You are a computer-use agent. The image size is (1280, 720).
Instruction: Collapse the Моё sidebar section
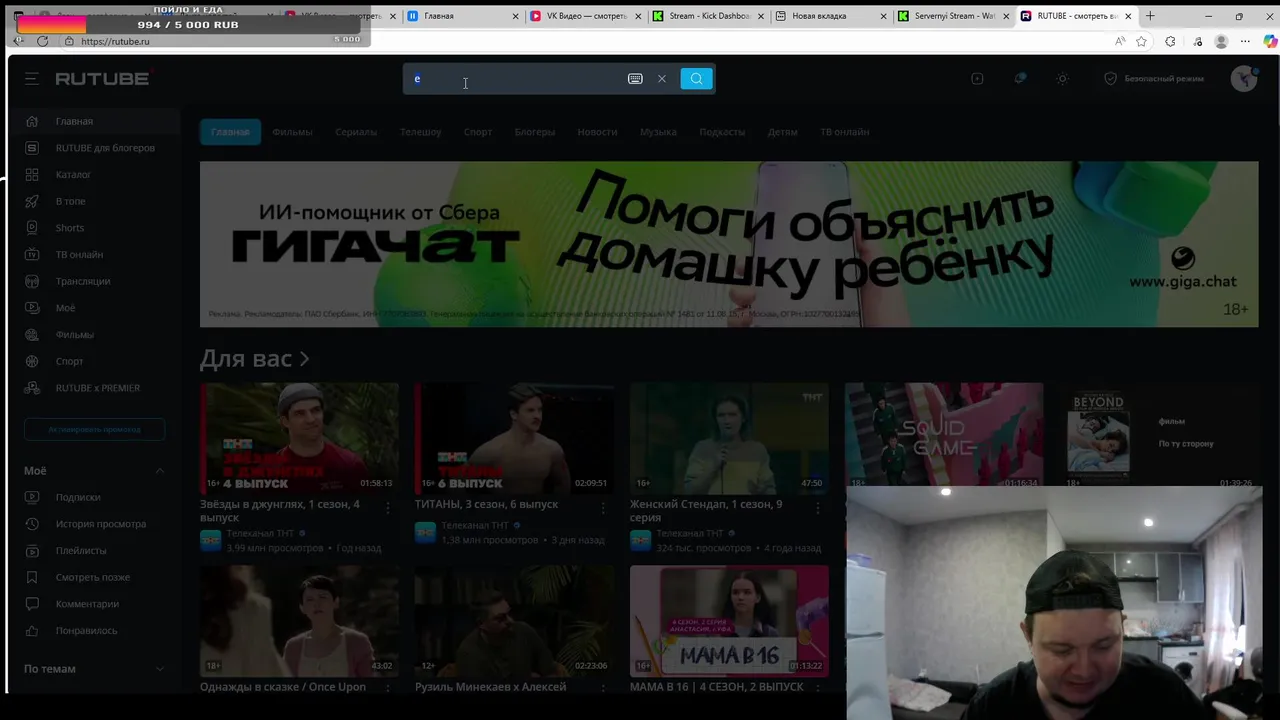point(159,471)
